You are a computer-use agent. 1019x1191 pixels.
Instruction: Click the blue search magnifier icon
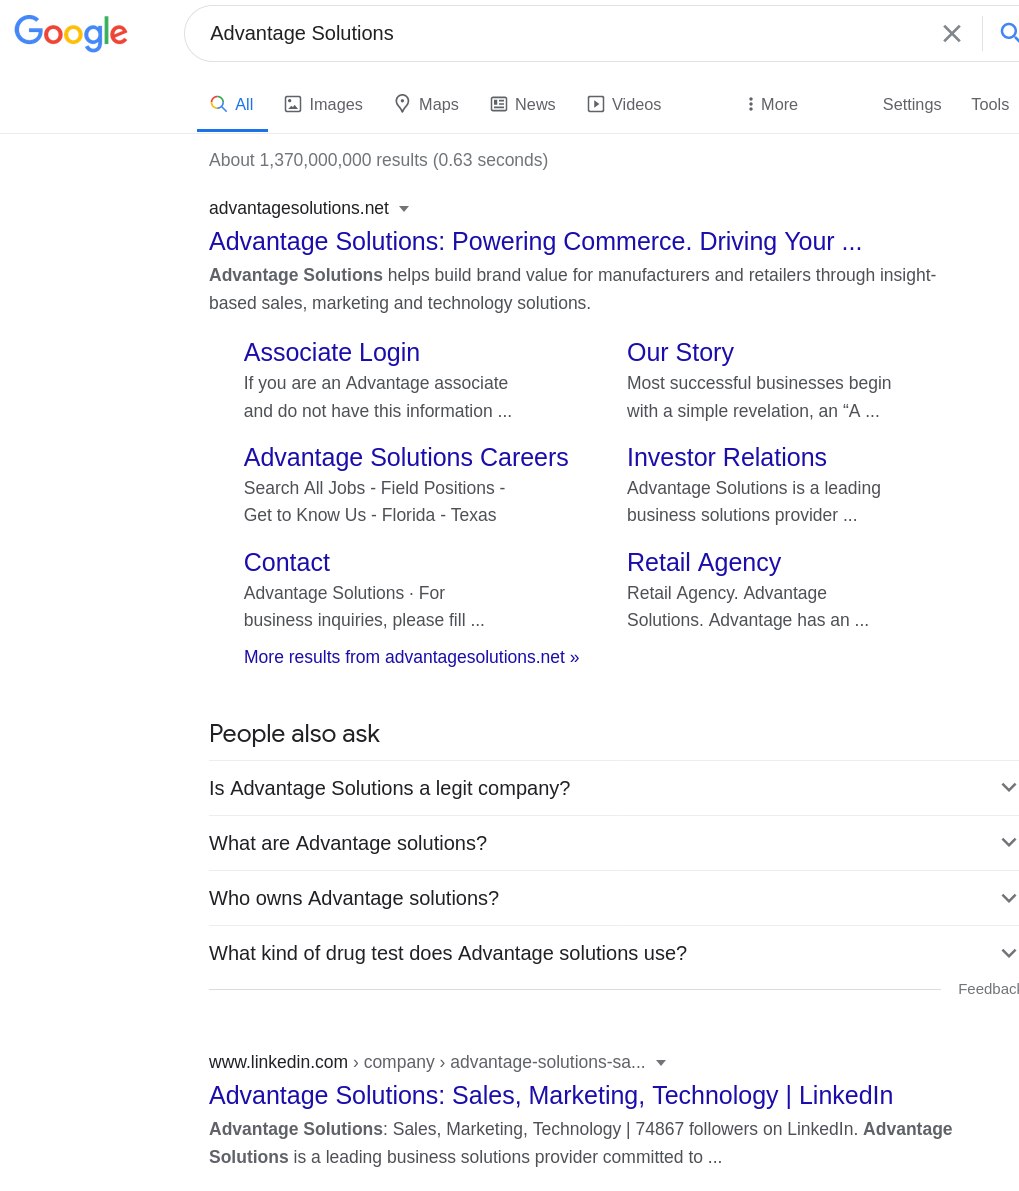click(1008, 33)
